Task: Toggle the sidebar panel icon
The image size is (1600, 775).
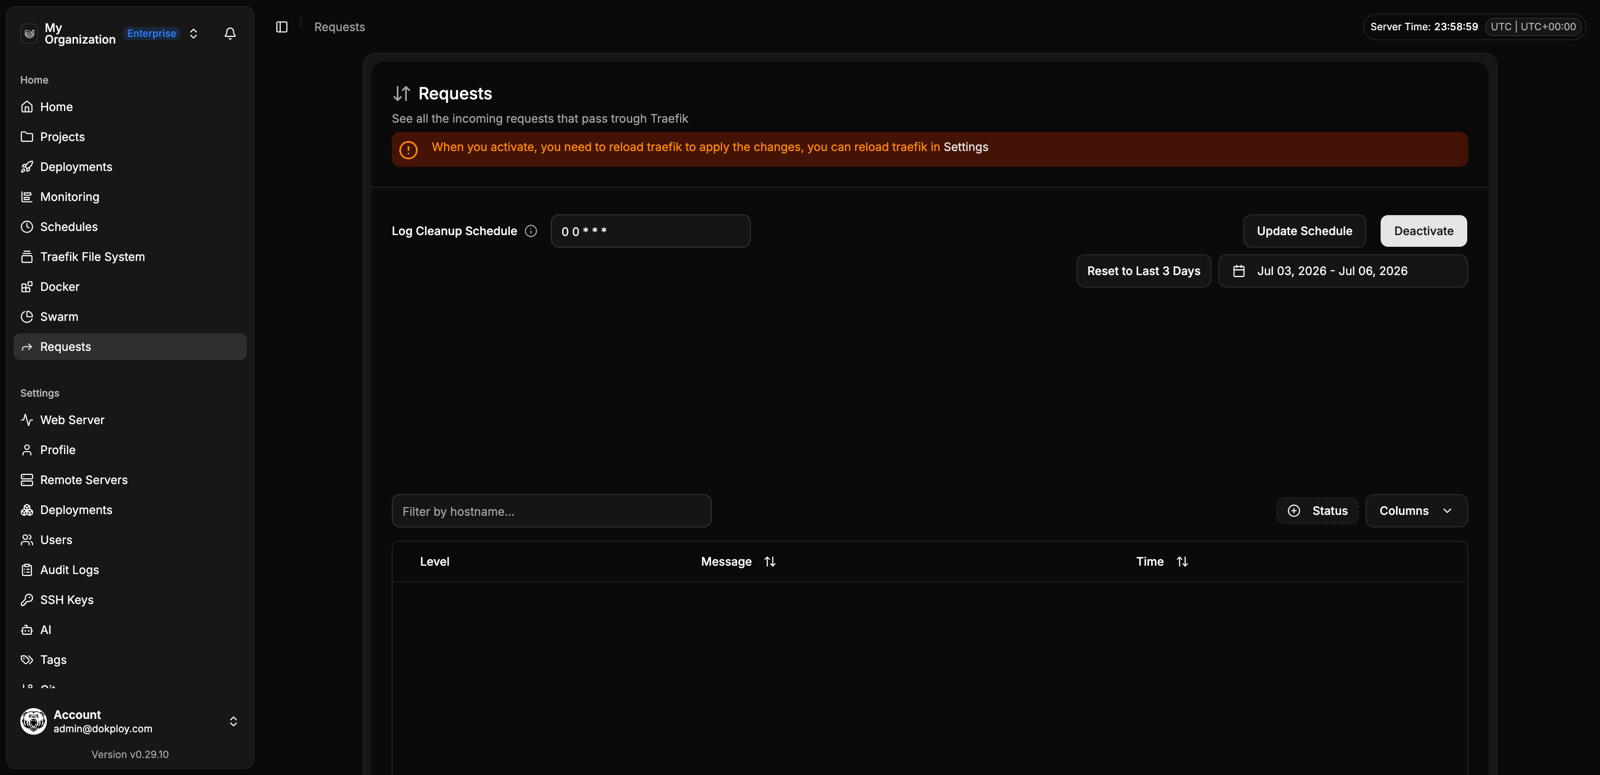Action: click(x=282, y=27)
